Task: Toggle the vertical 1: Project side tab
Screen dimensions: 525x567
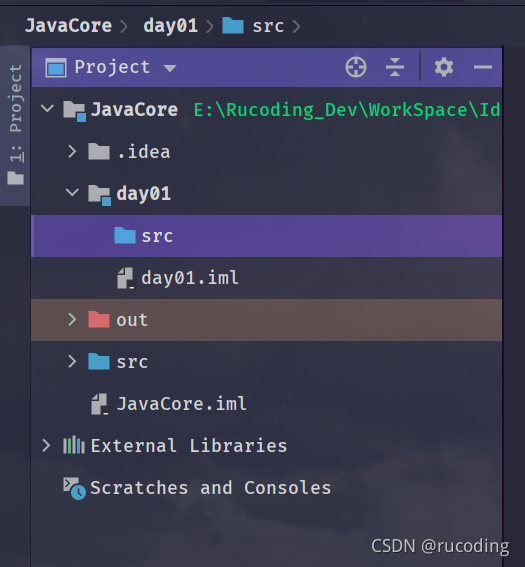Action: click(15, 125)
